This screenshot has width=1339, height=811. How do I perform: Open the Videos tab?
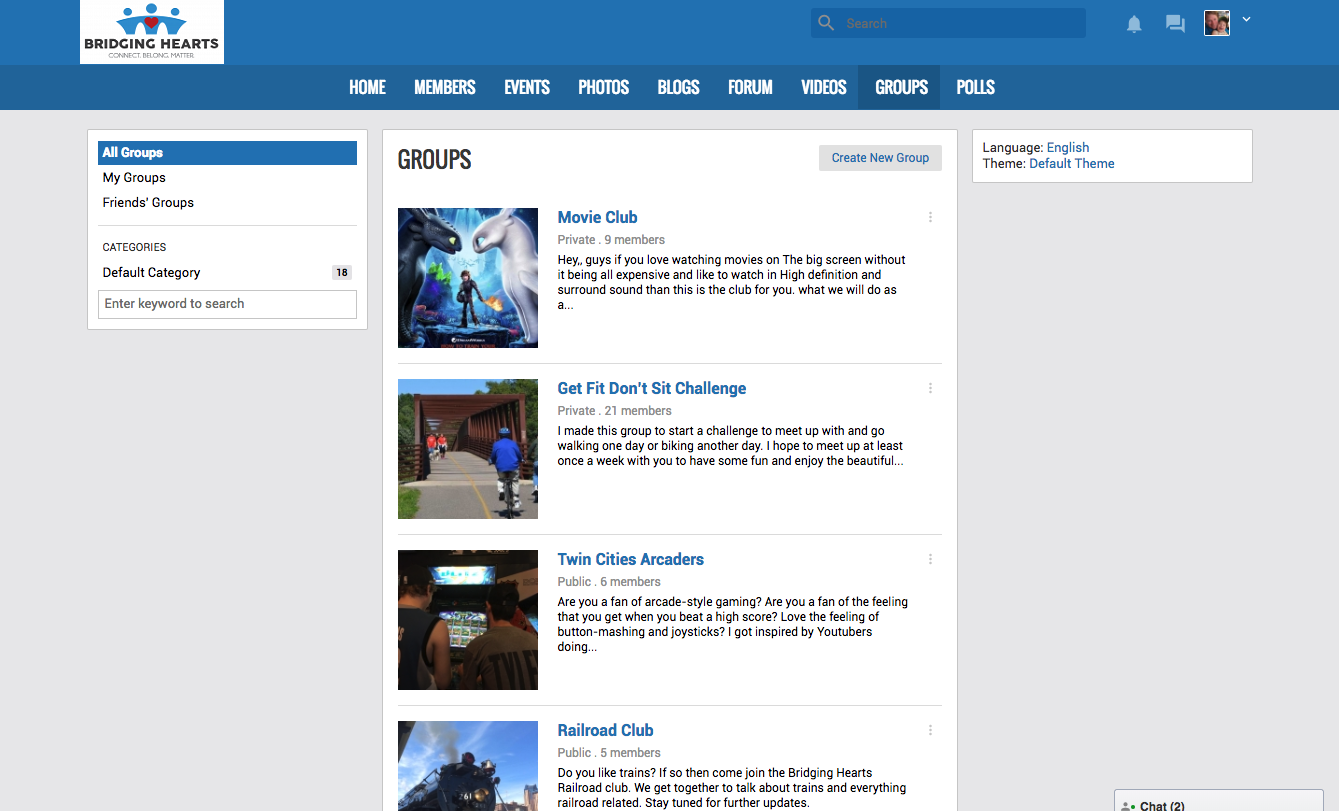click(x=824, y=87)
